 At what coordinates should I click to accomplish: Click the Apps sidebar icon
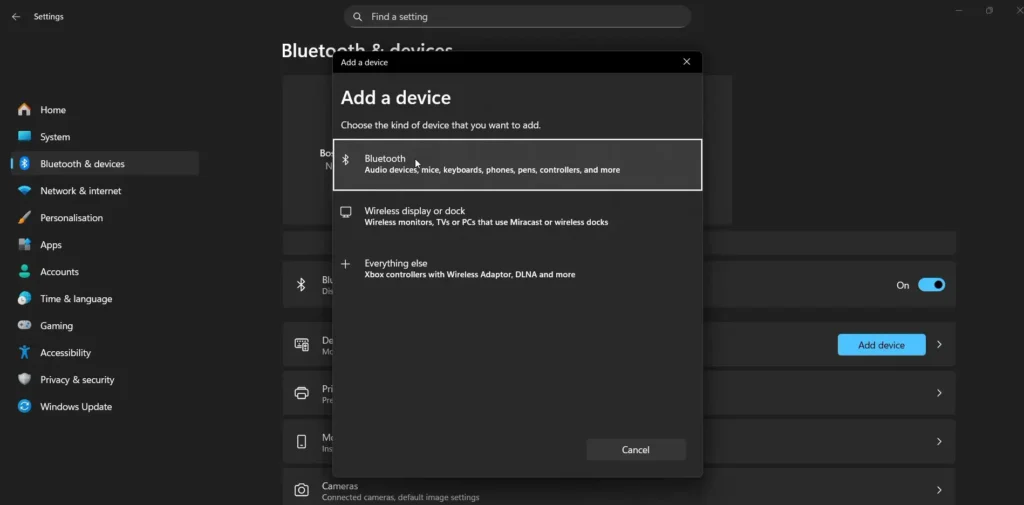(x=24, y=244)
